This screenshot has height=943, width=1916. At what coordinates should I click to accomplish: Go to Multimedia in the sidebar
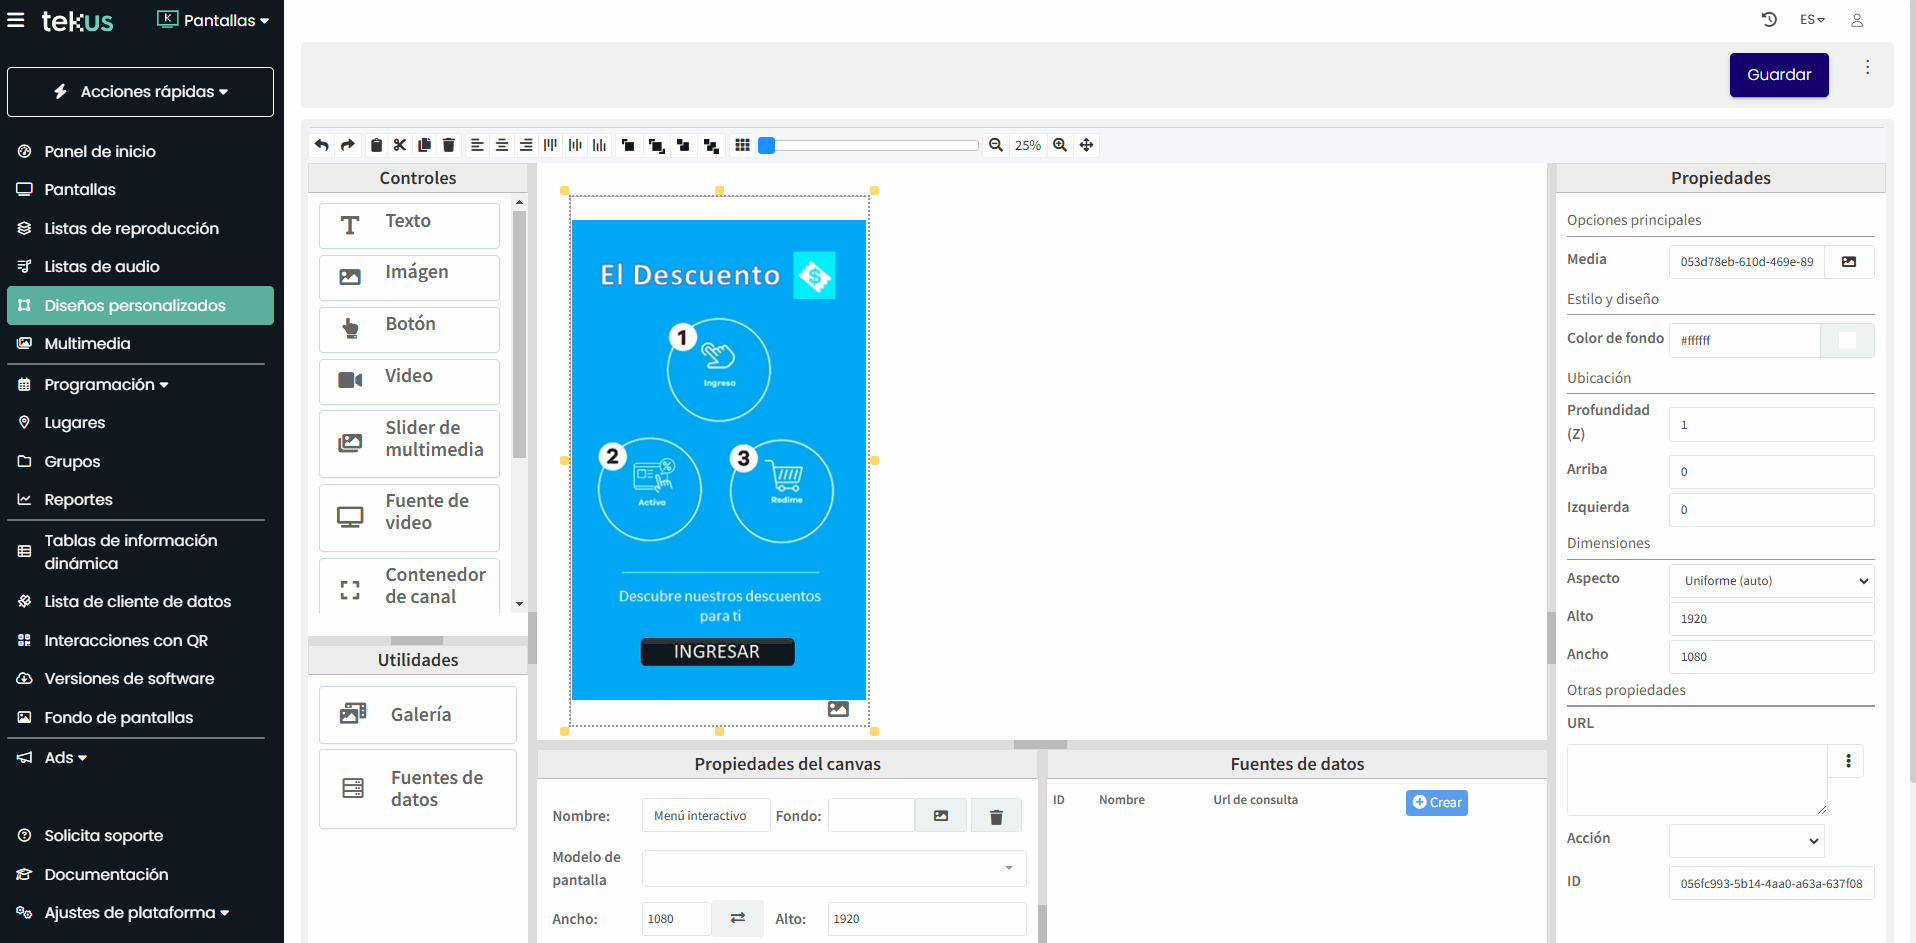[x=87, y=343]
